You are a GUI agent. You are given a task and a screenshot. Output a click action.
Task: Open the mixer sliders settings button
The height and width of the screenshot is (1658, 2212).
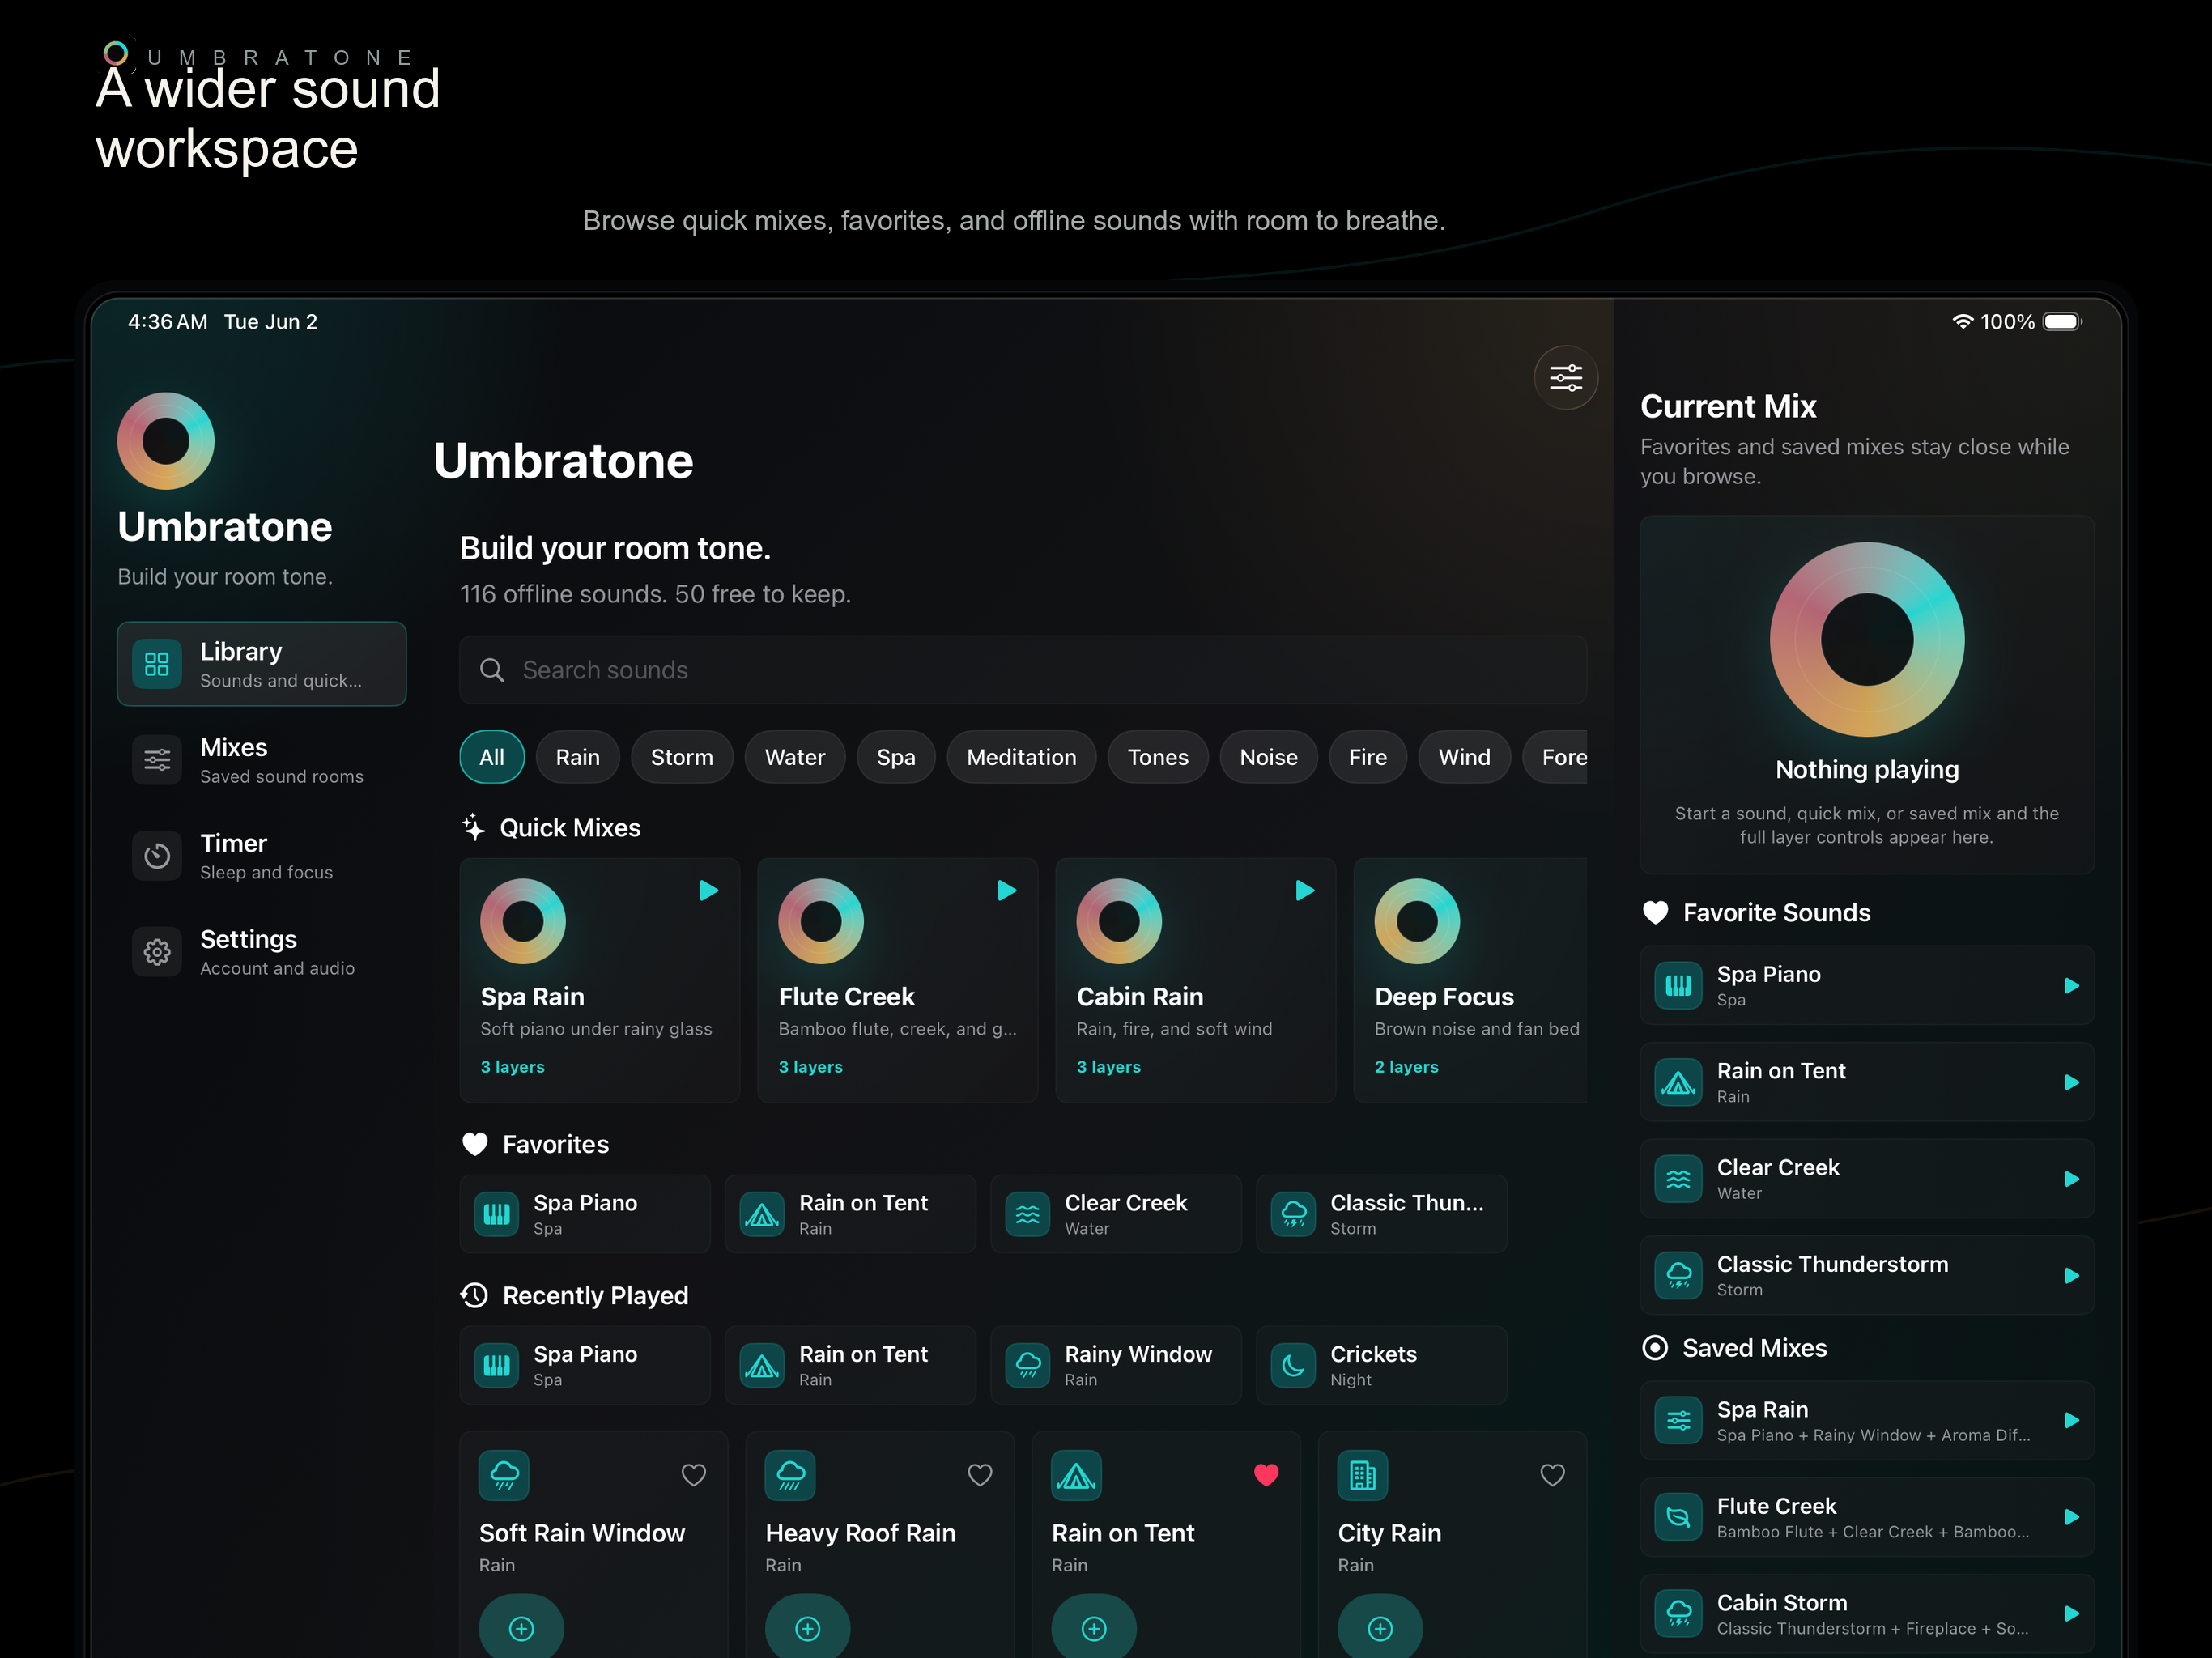click(x=1565, y=378)
